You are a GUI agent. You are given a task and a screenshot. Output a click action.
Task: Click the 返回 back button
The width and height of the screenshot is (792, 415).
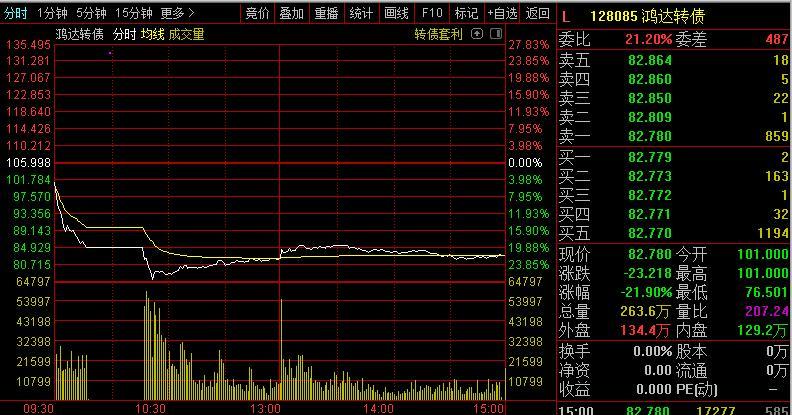[538, 13]
